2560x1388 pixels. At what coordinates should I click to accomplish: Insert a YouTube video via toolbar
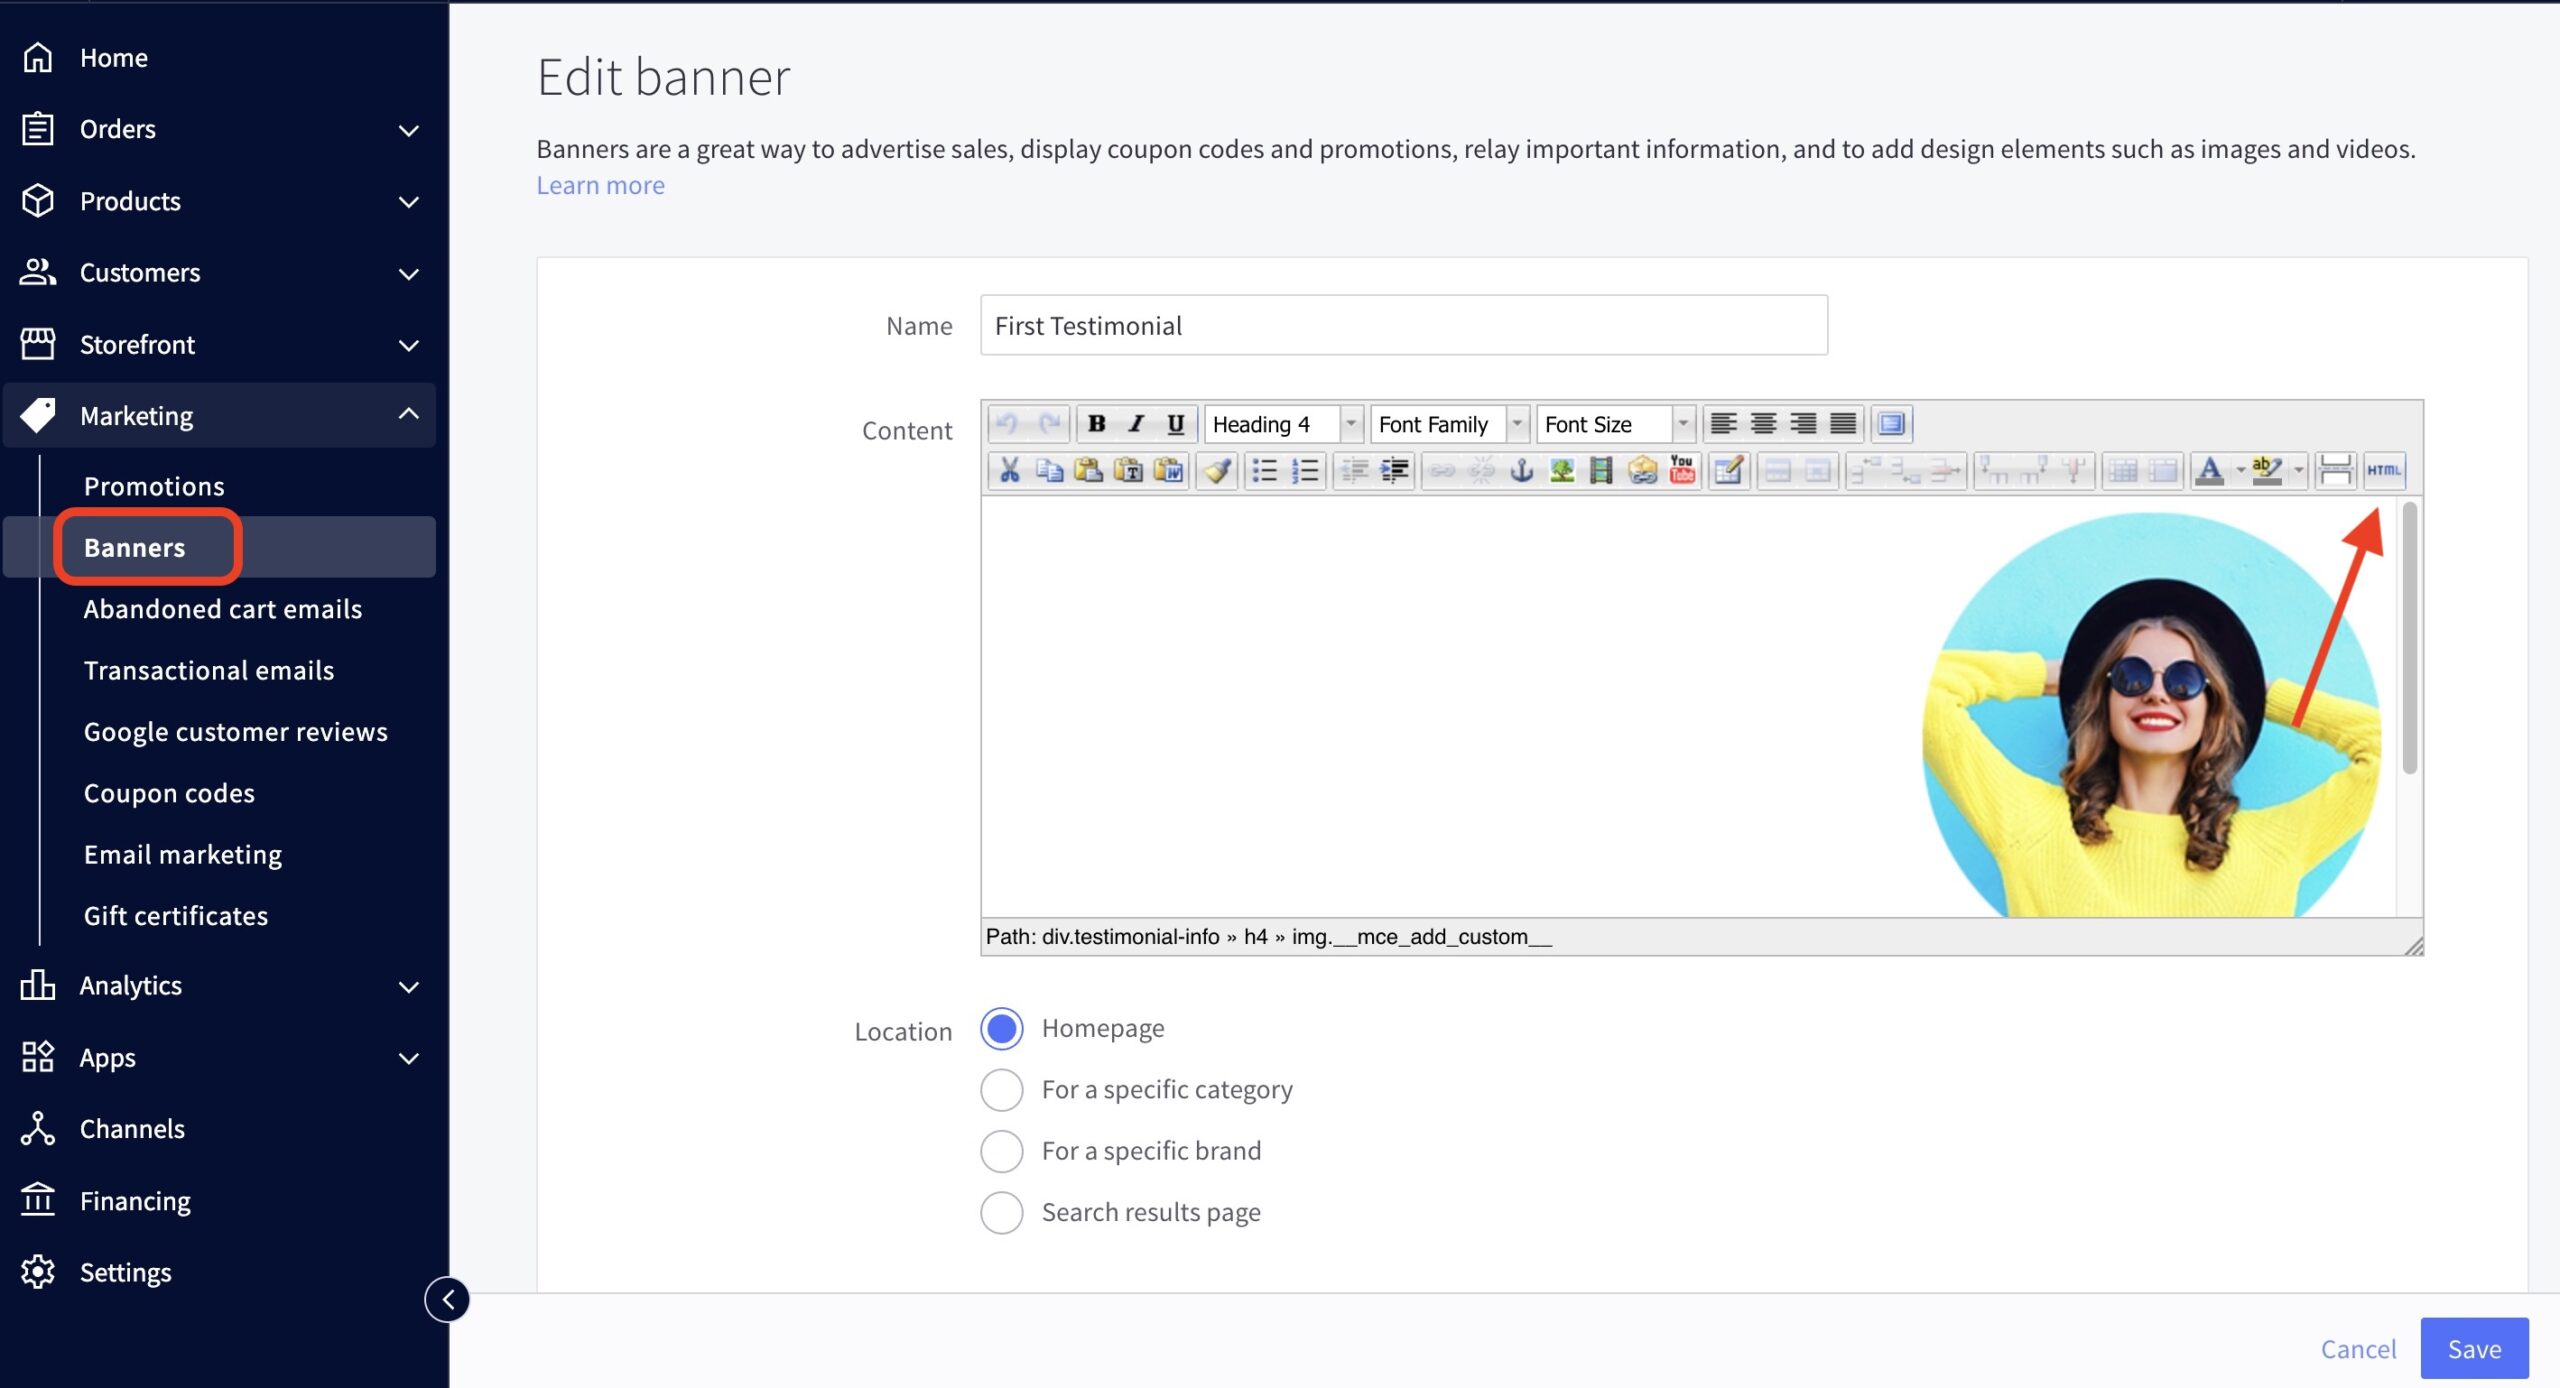1682,470
